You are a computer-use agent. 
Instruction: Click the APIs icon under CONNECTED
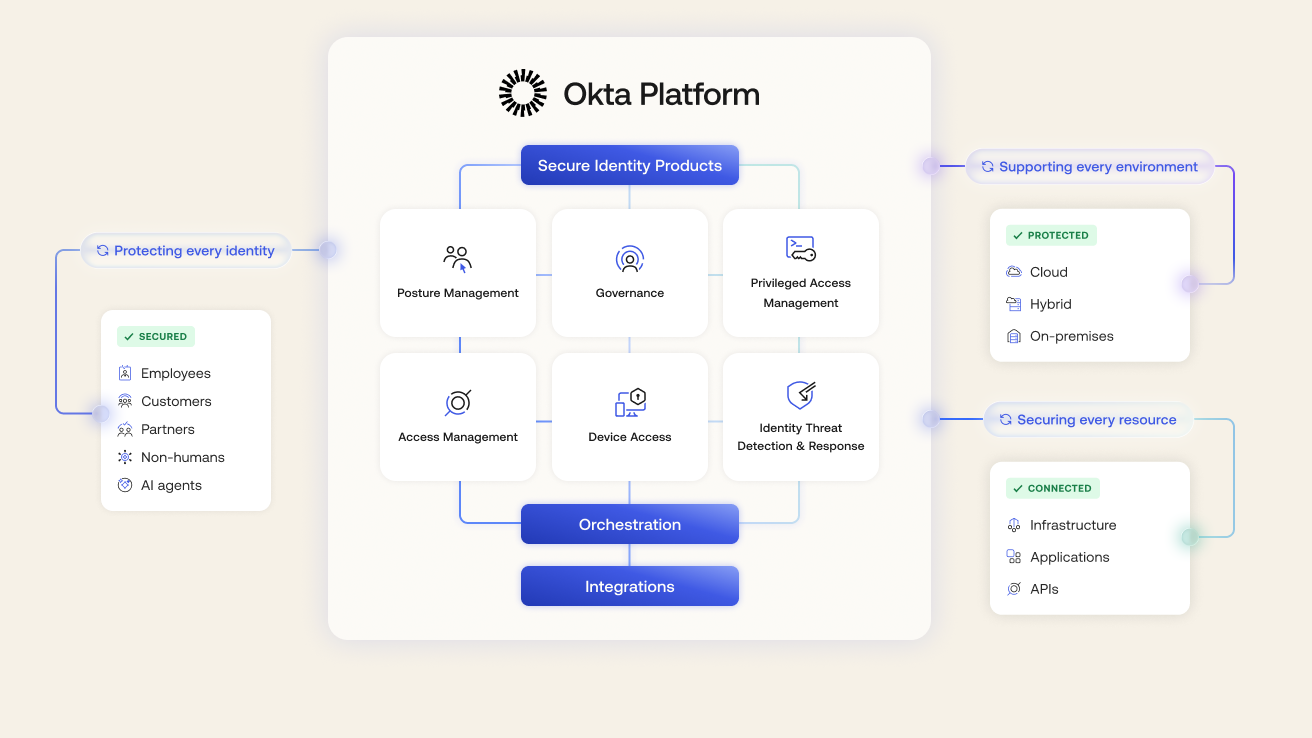1013,589
